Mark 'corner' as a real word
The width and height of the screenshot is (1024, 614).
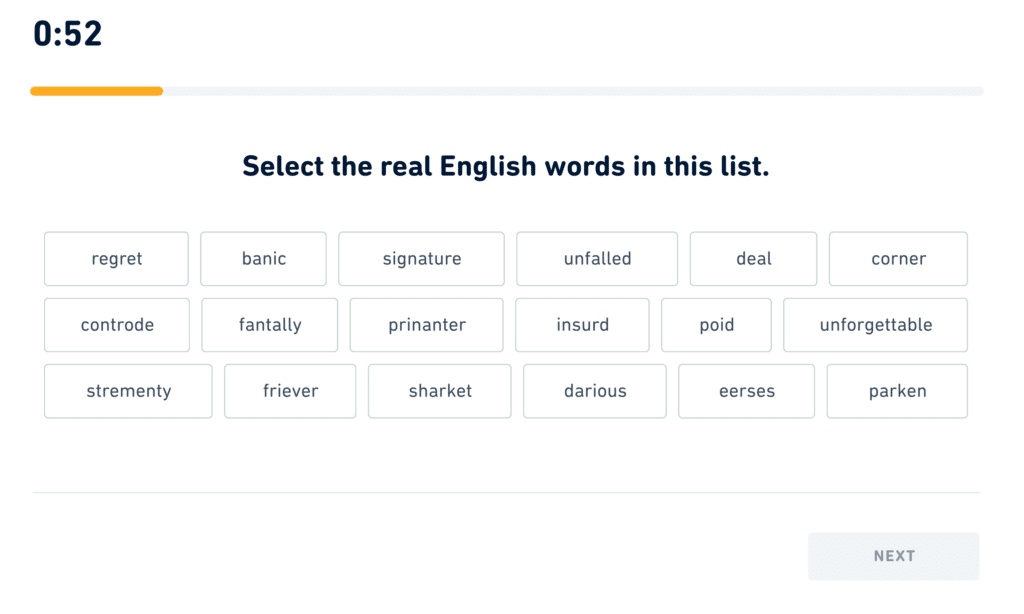pyautogui.click(x=898, y=259)
